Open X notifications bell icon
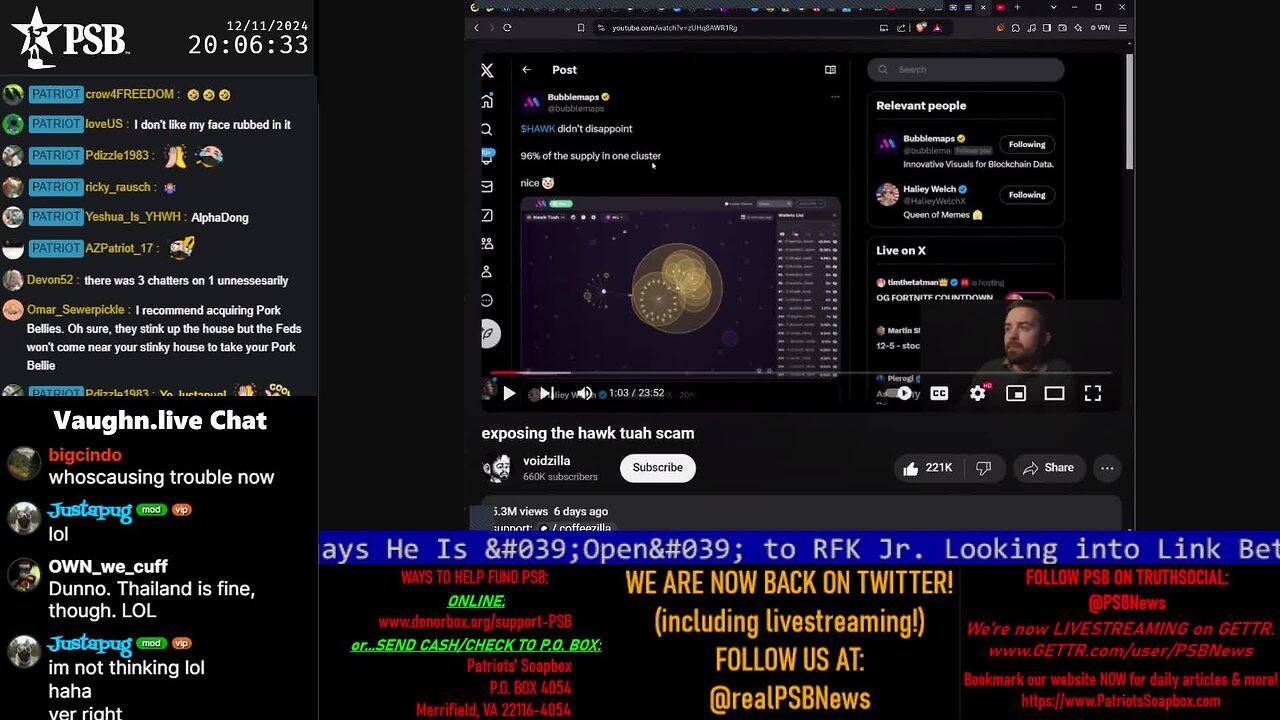 (487, 157)
